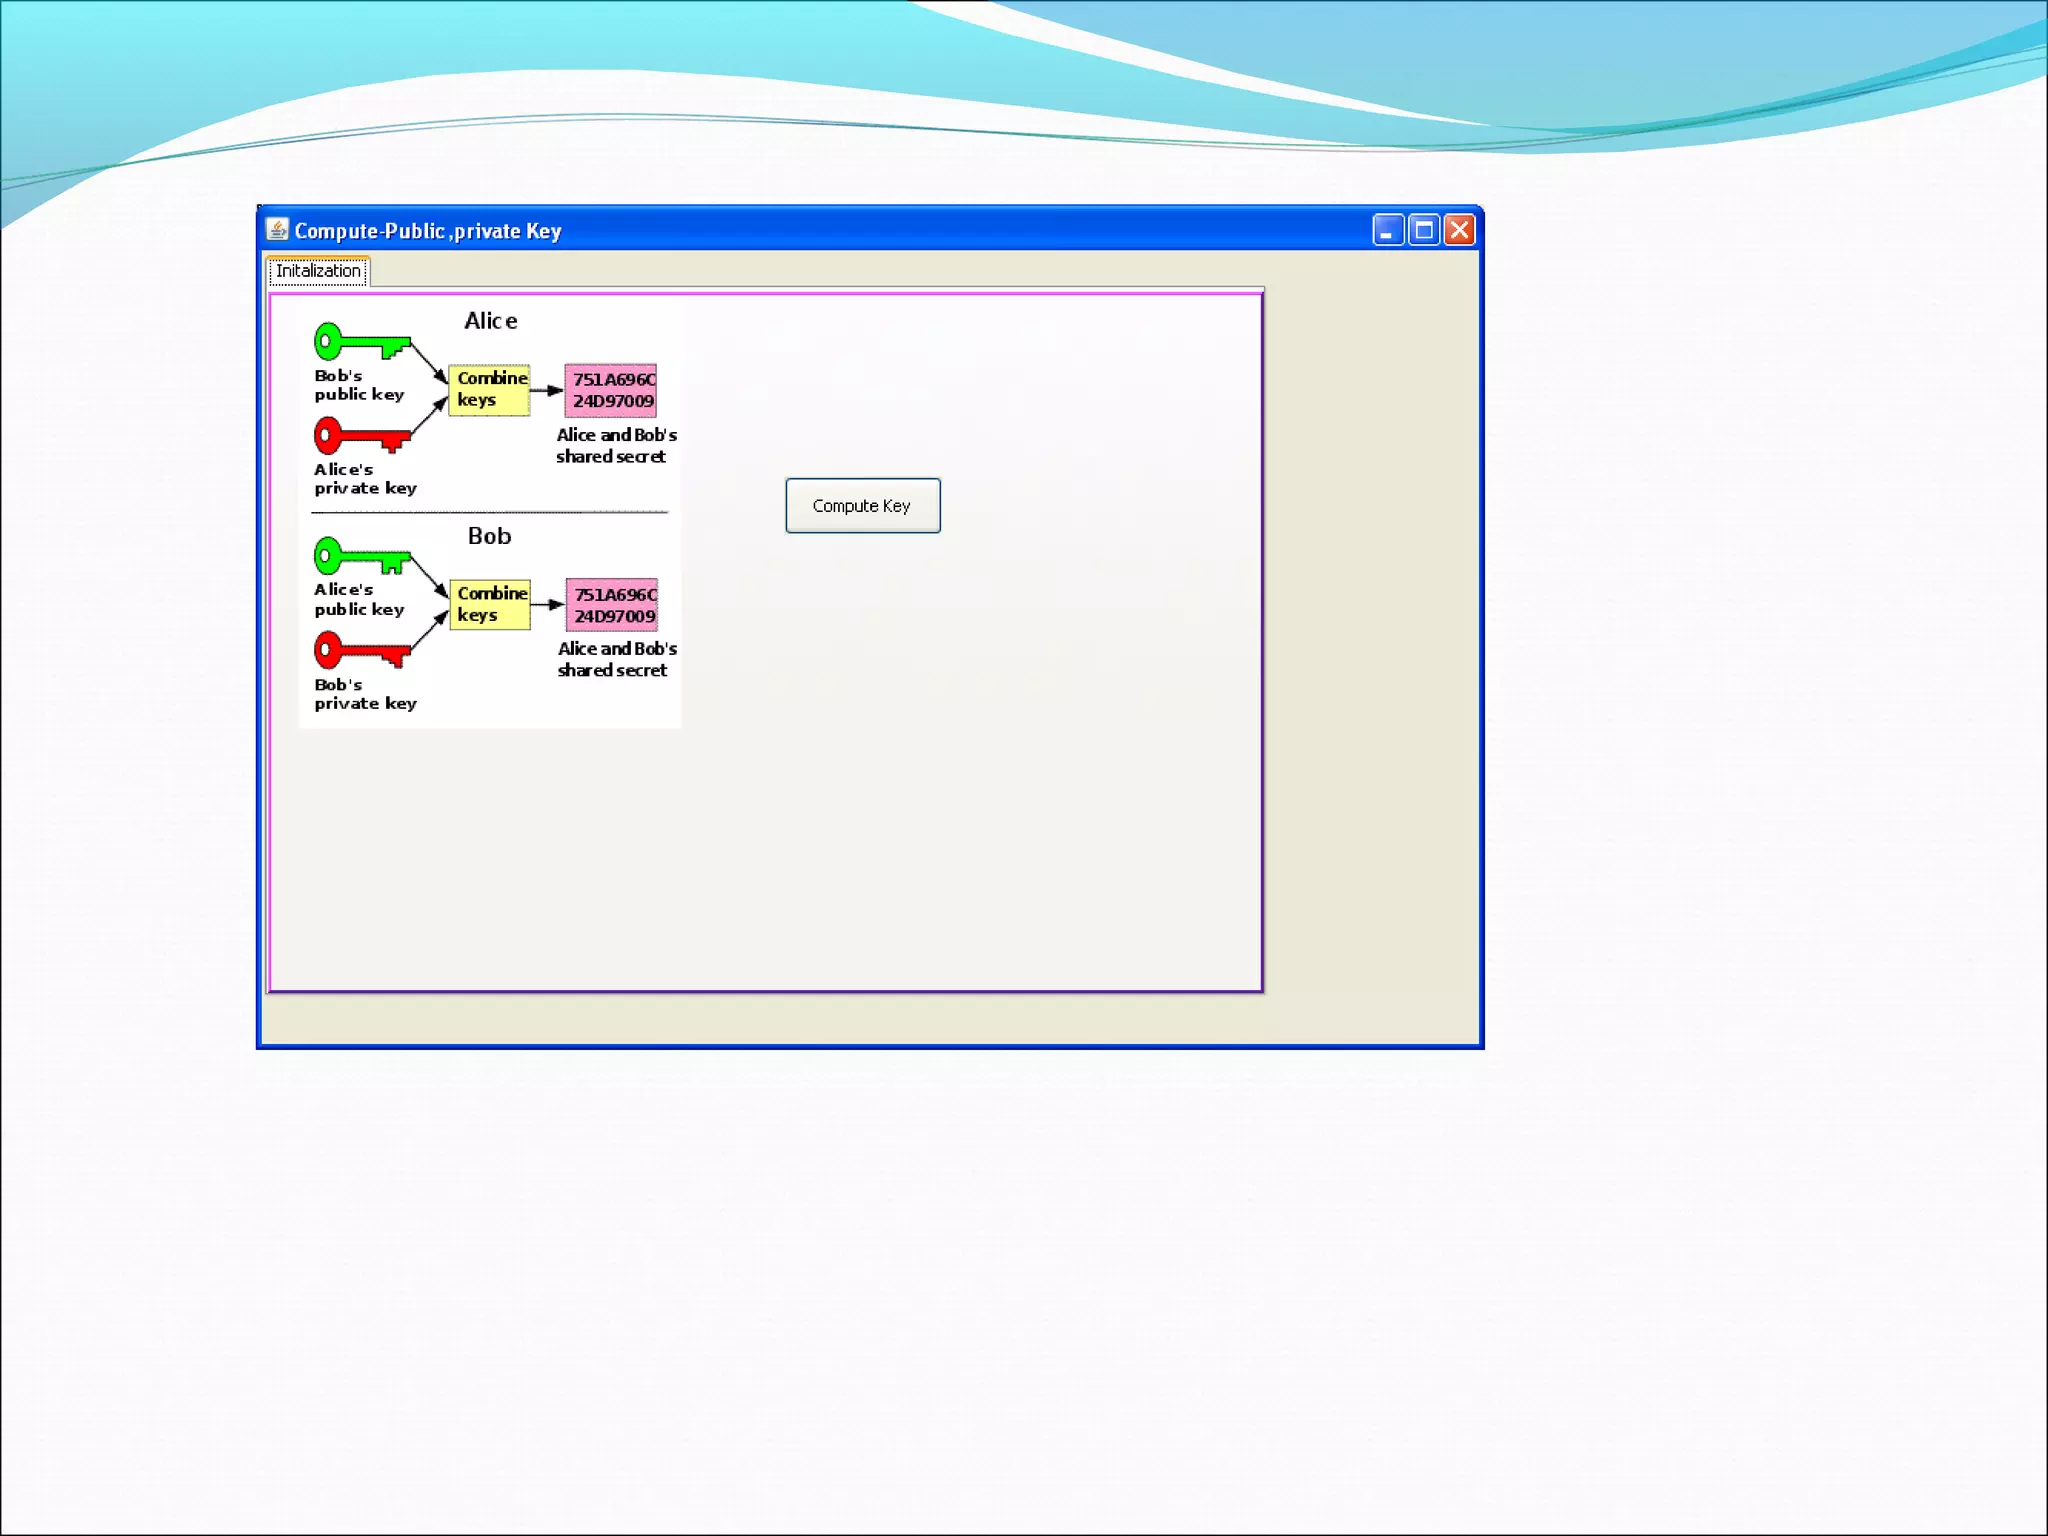The width and height of the screenshot is (2048, 1536).
Task: Minimize the Compute-Public,private Key window
Action: [1388, 231]
